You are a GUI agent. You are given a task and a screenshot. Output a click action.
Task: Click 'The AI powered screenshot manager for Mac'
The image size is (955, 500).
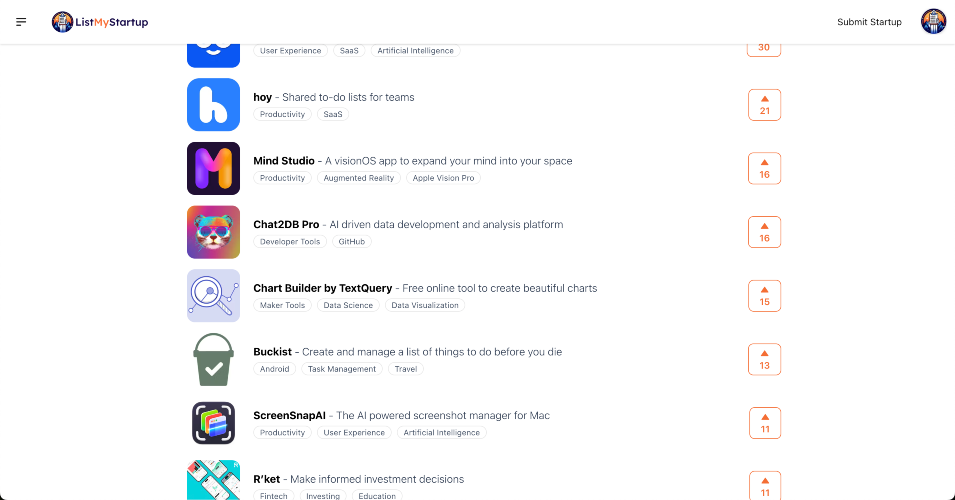click(443, 415)
